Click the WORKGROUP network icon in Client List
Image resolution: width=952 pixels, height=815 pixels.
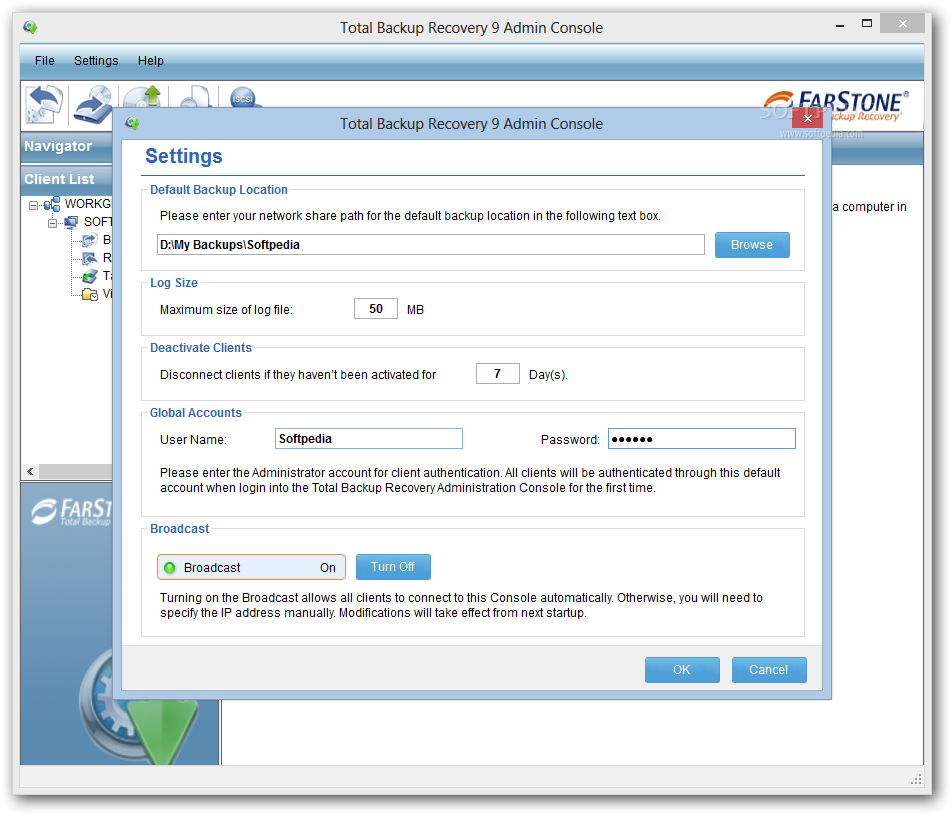(x=52, y=204)
